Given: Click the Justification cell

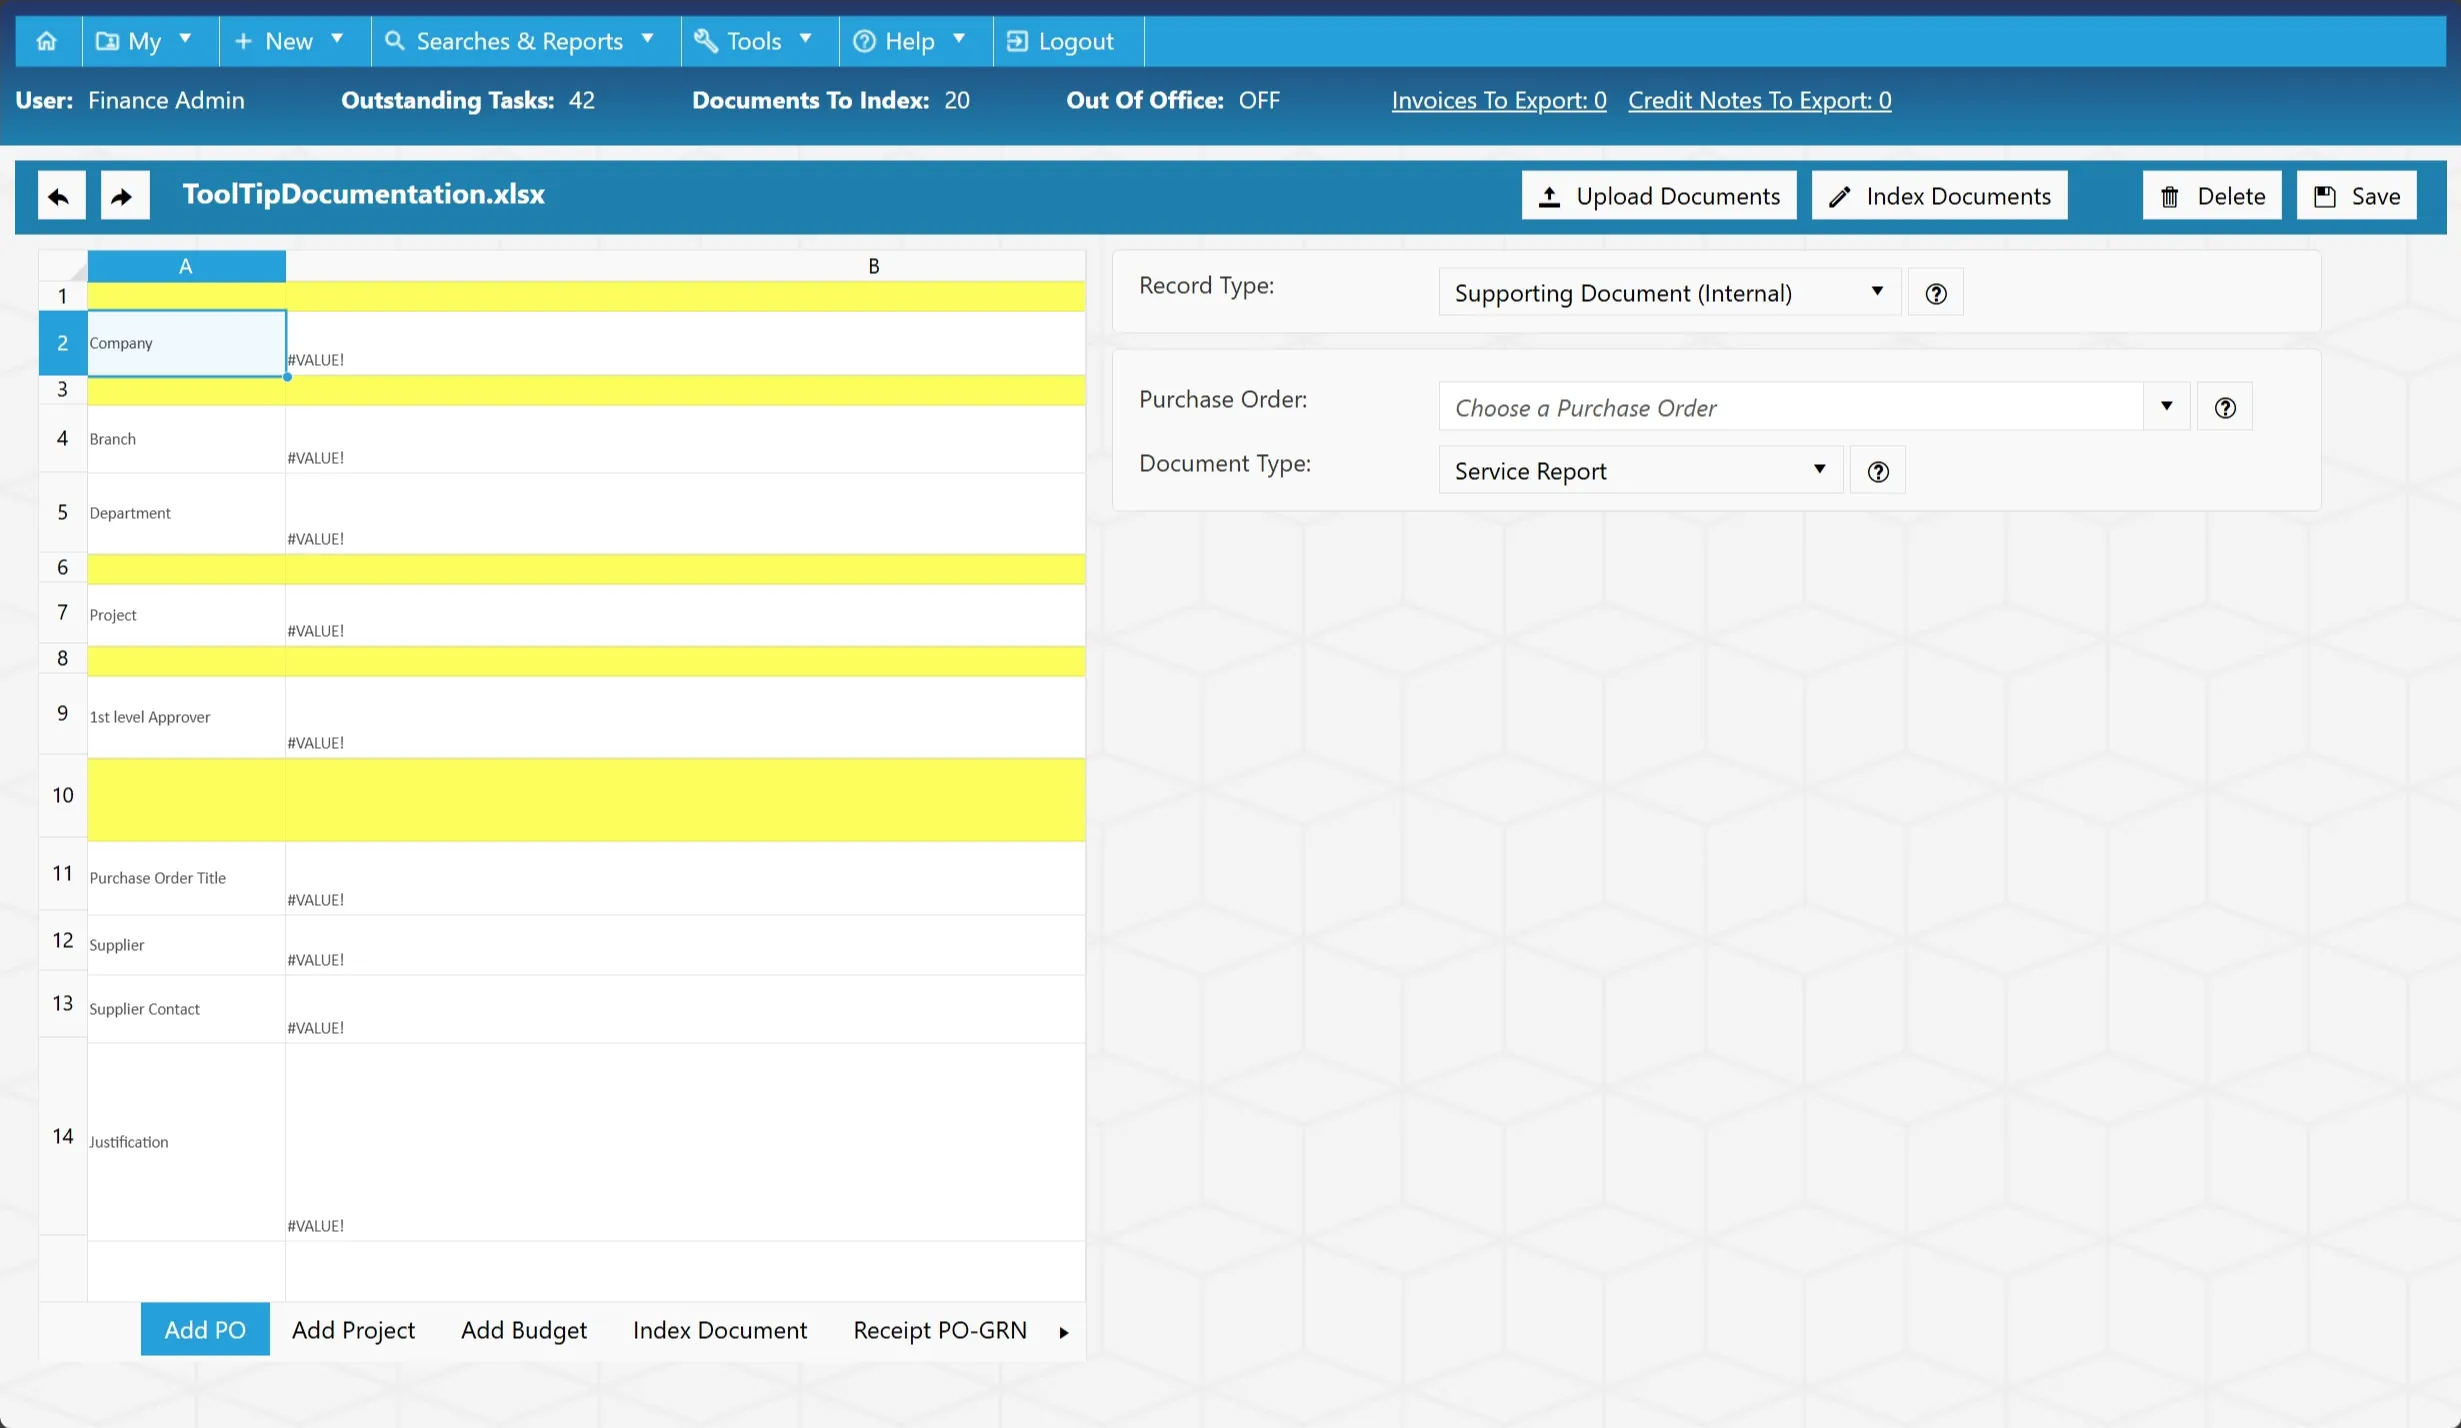Looking at the screenshot, I should point(186,1142).
